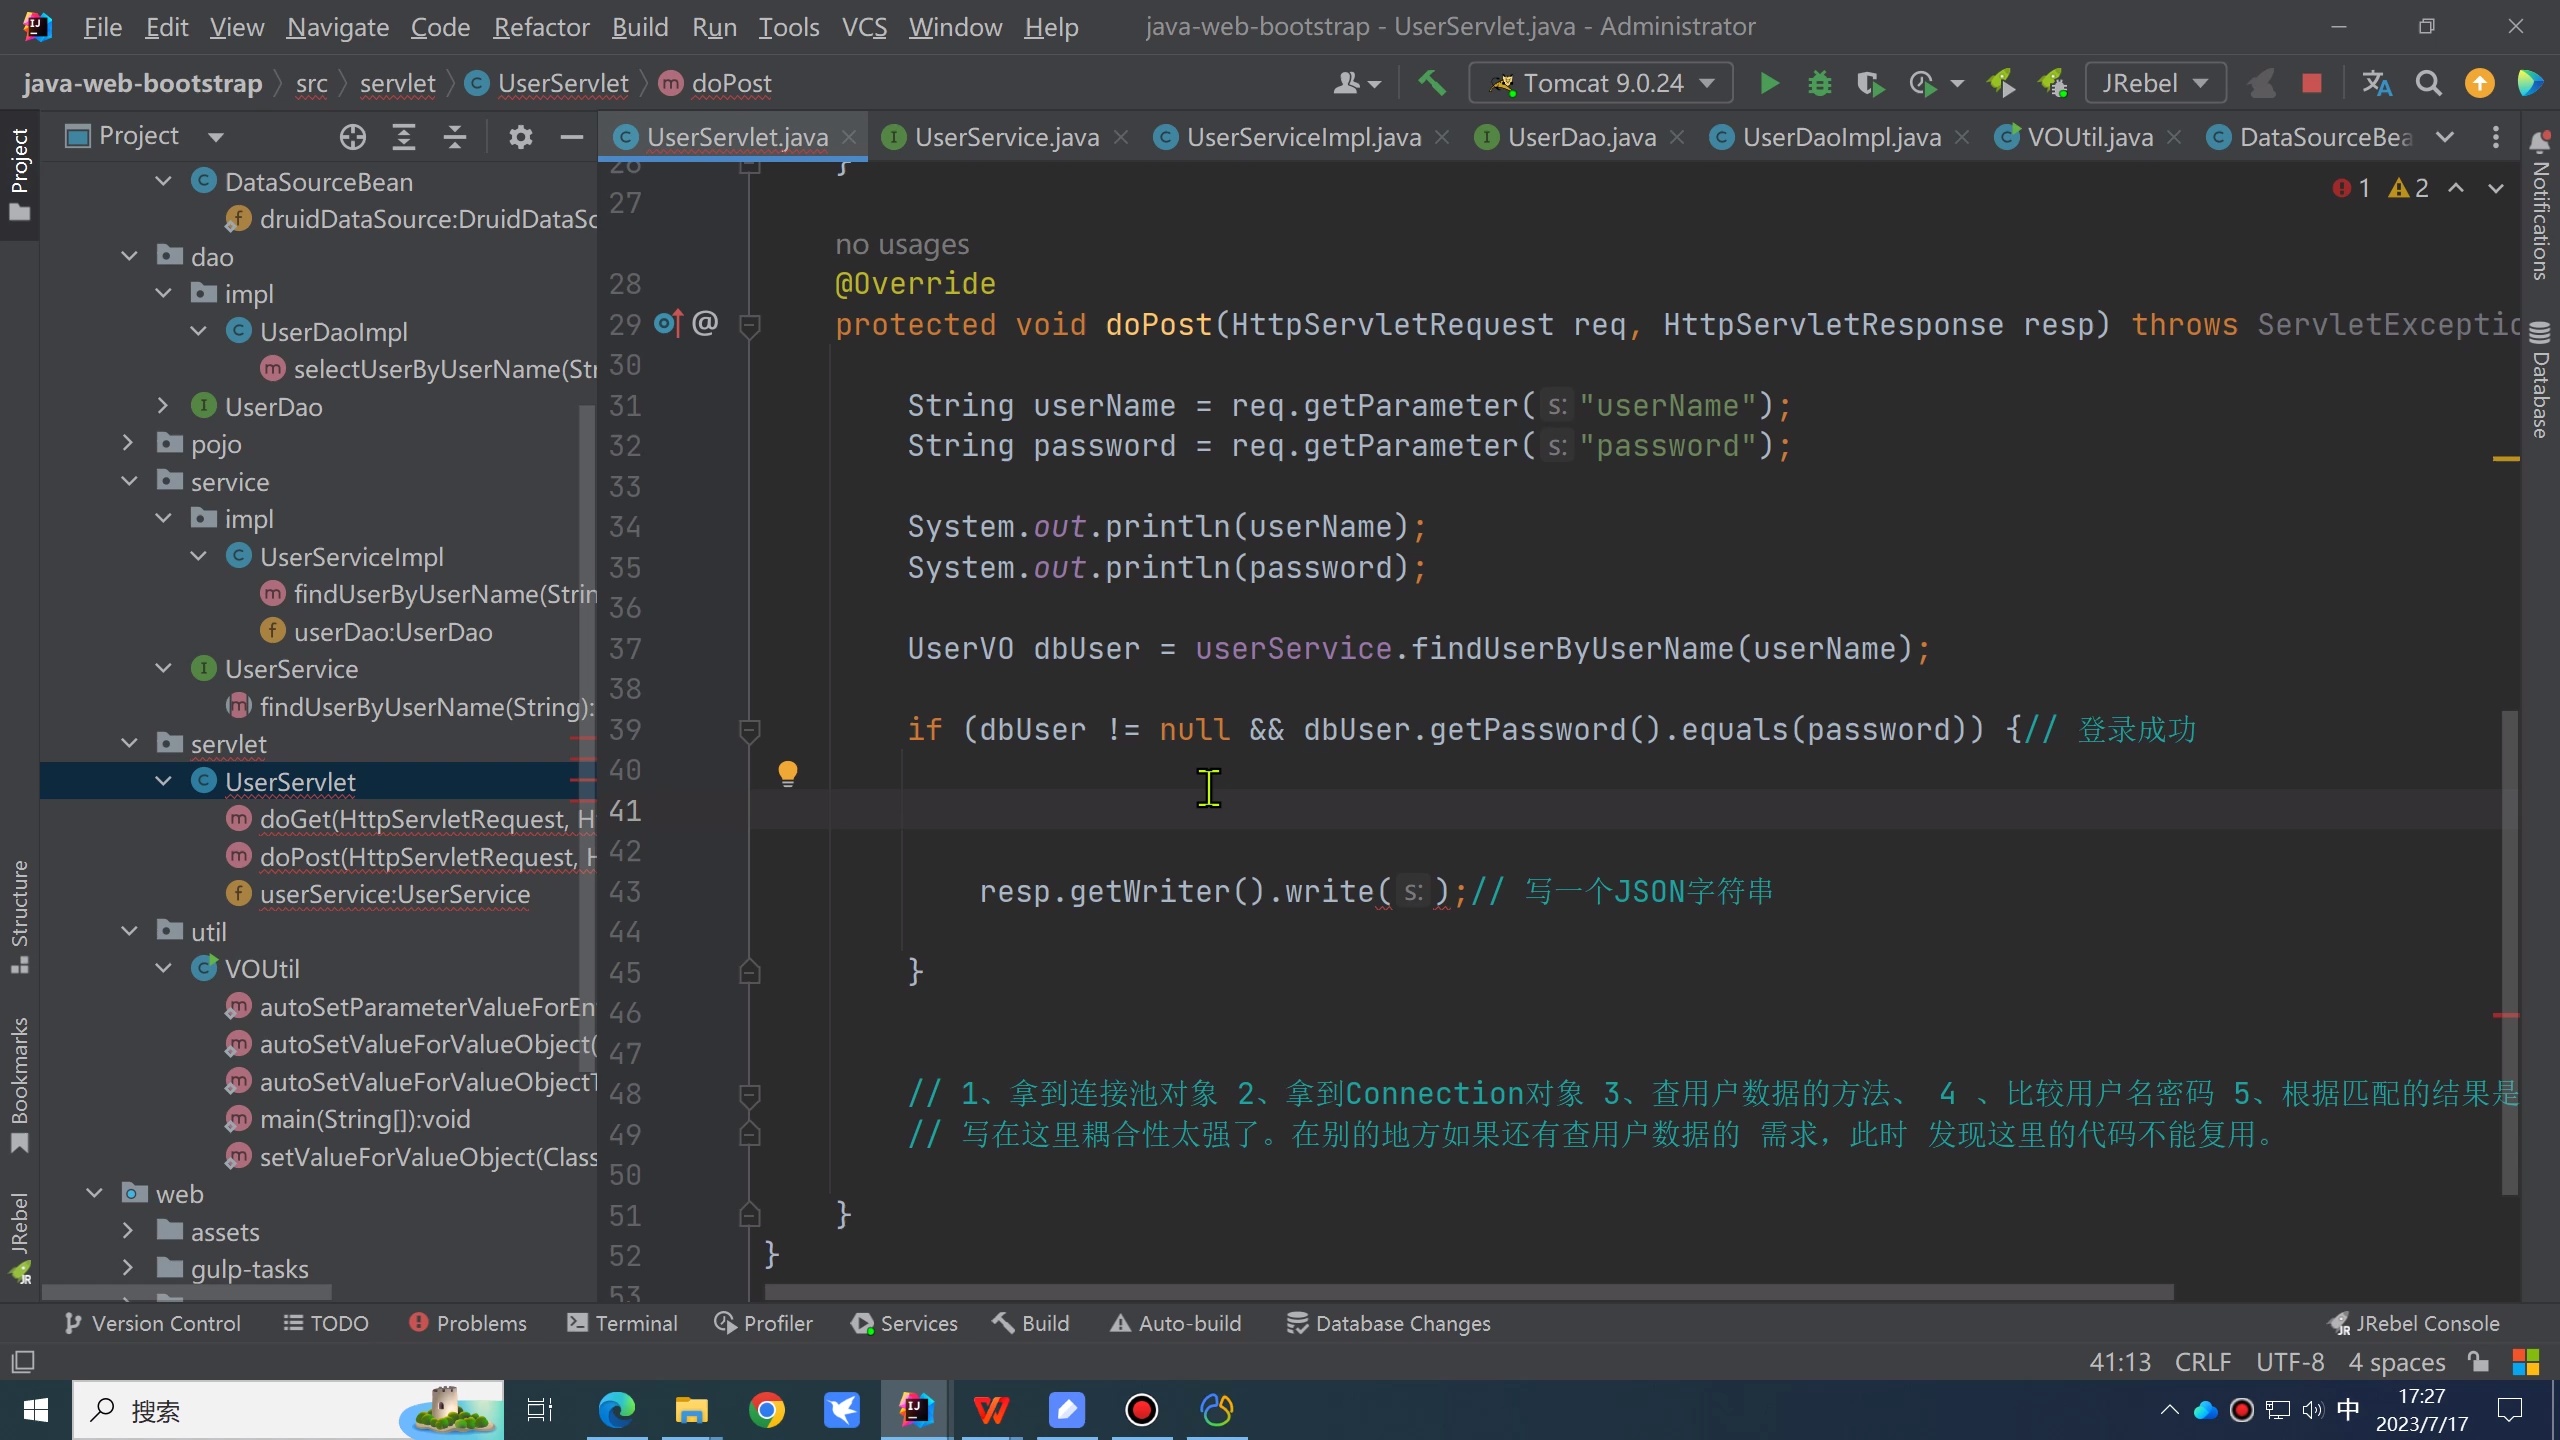
Task: Open the Refactor menu
Action: pos(541,27)
